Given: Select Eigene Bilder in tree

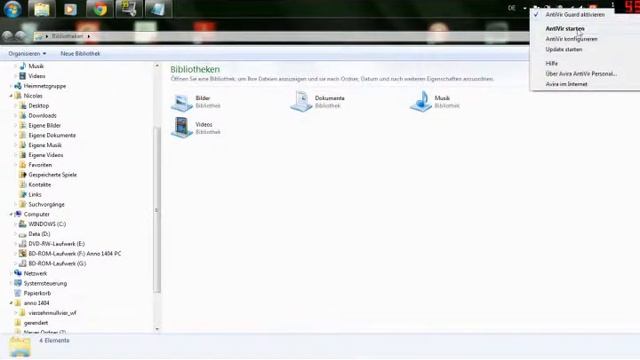Looking at the screenshot, I should click(x=44, y=125).
